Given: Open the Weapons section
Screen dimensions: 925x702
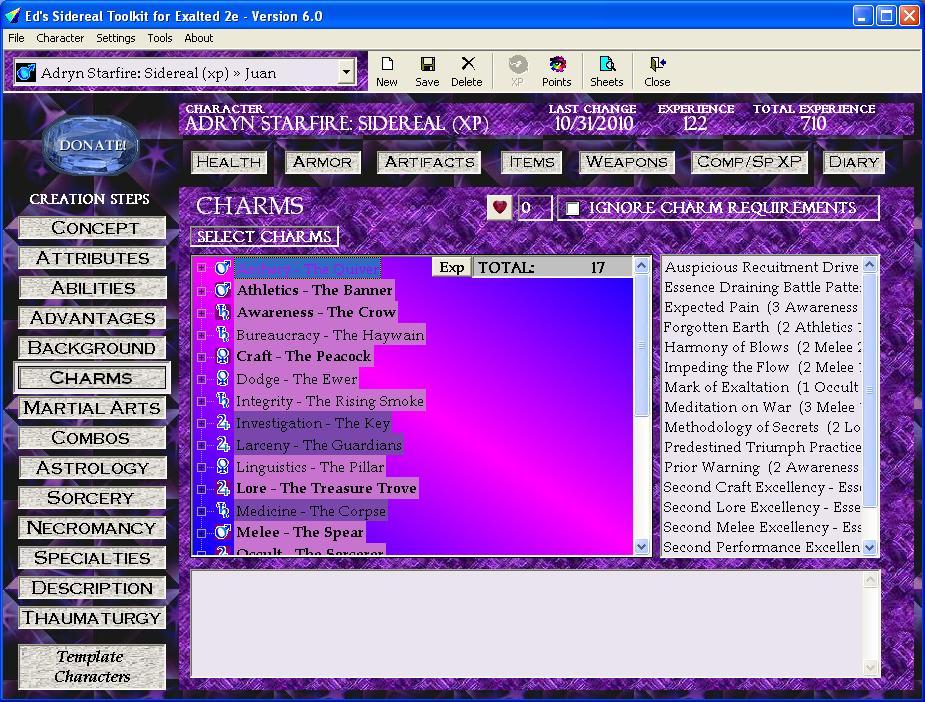Looking at the screenshot, I should point(626,162).
